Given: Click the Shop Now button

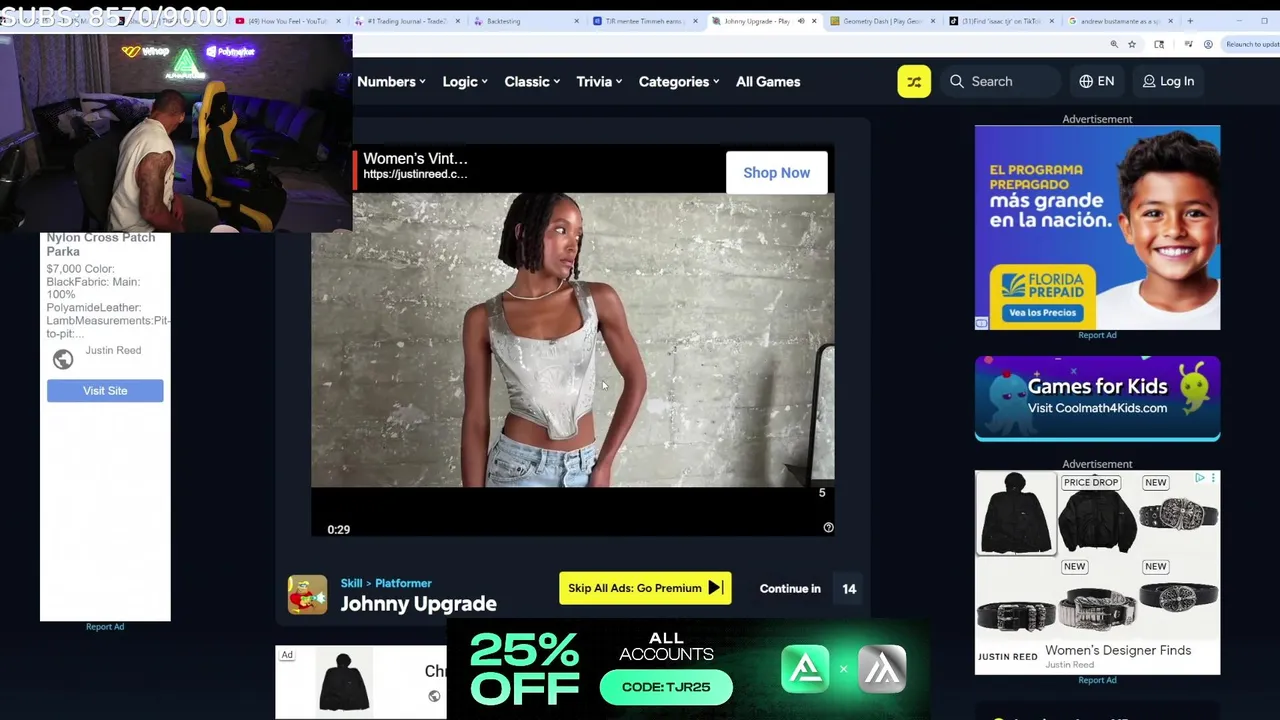Looking at the screenshot, I should click(x=776, y=172).
